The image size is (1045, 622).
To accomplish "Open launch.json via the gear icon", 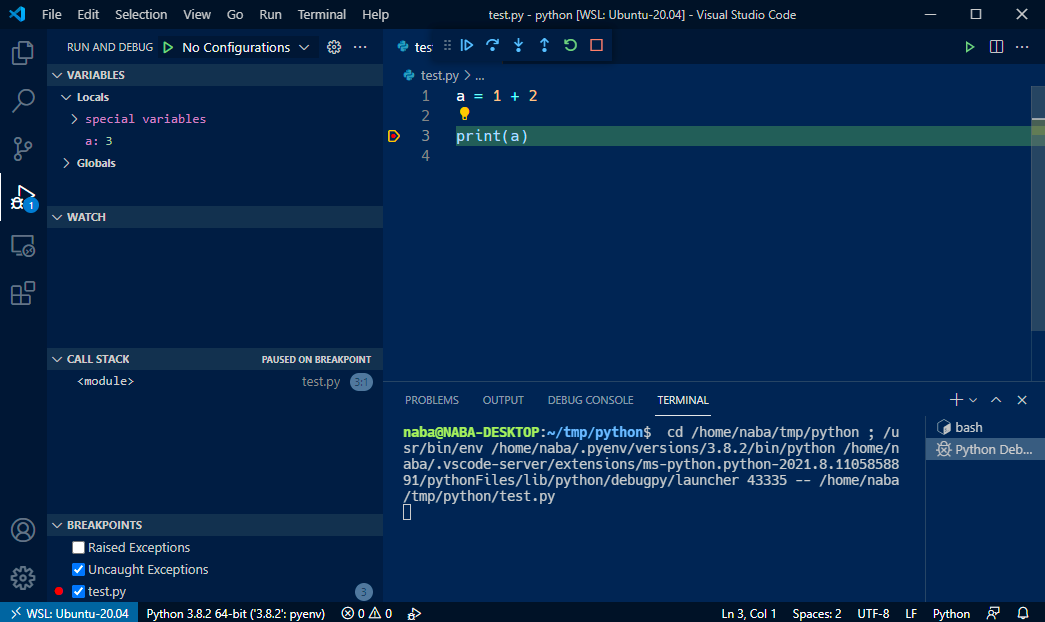I will (x=334, y=47).
